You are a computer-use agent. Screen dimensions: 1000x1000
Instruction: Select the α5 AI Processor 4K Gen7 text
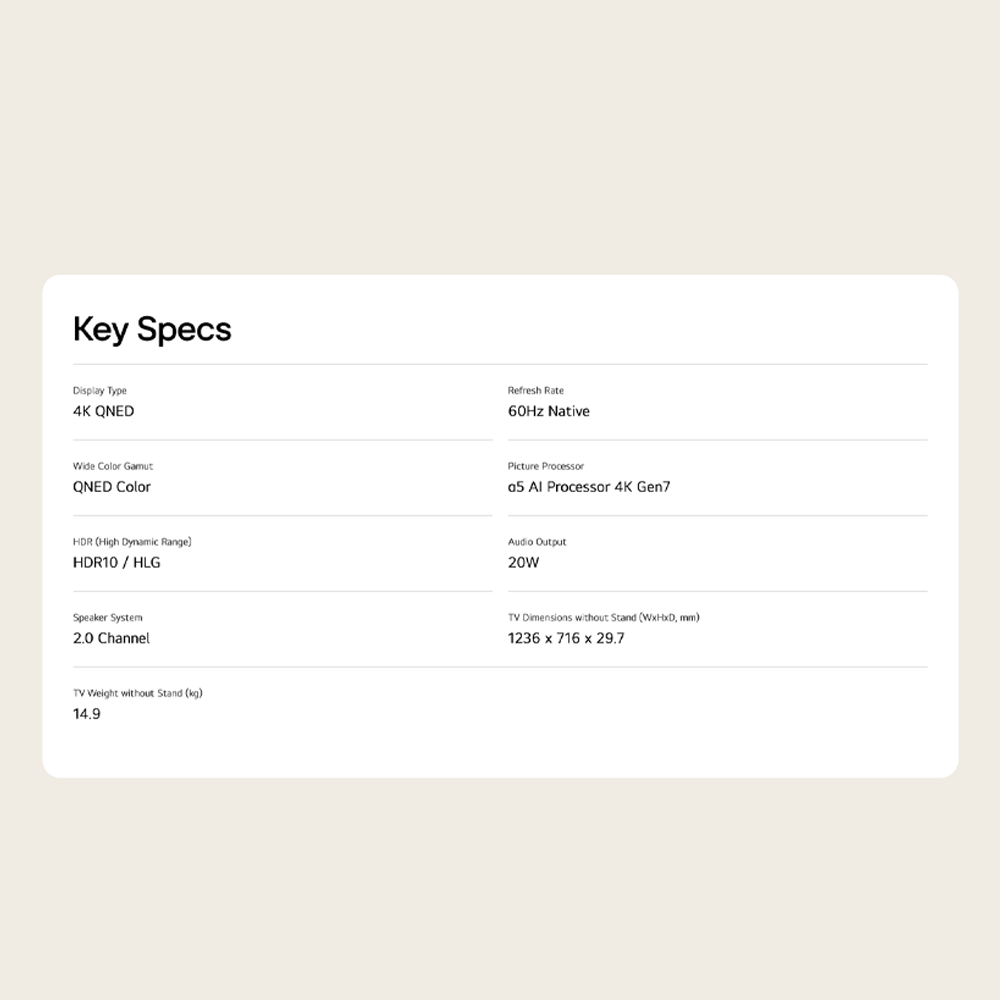pos(589,487)
